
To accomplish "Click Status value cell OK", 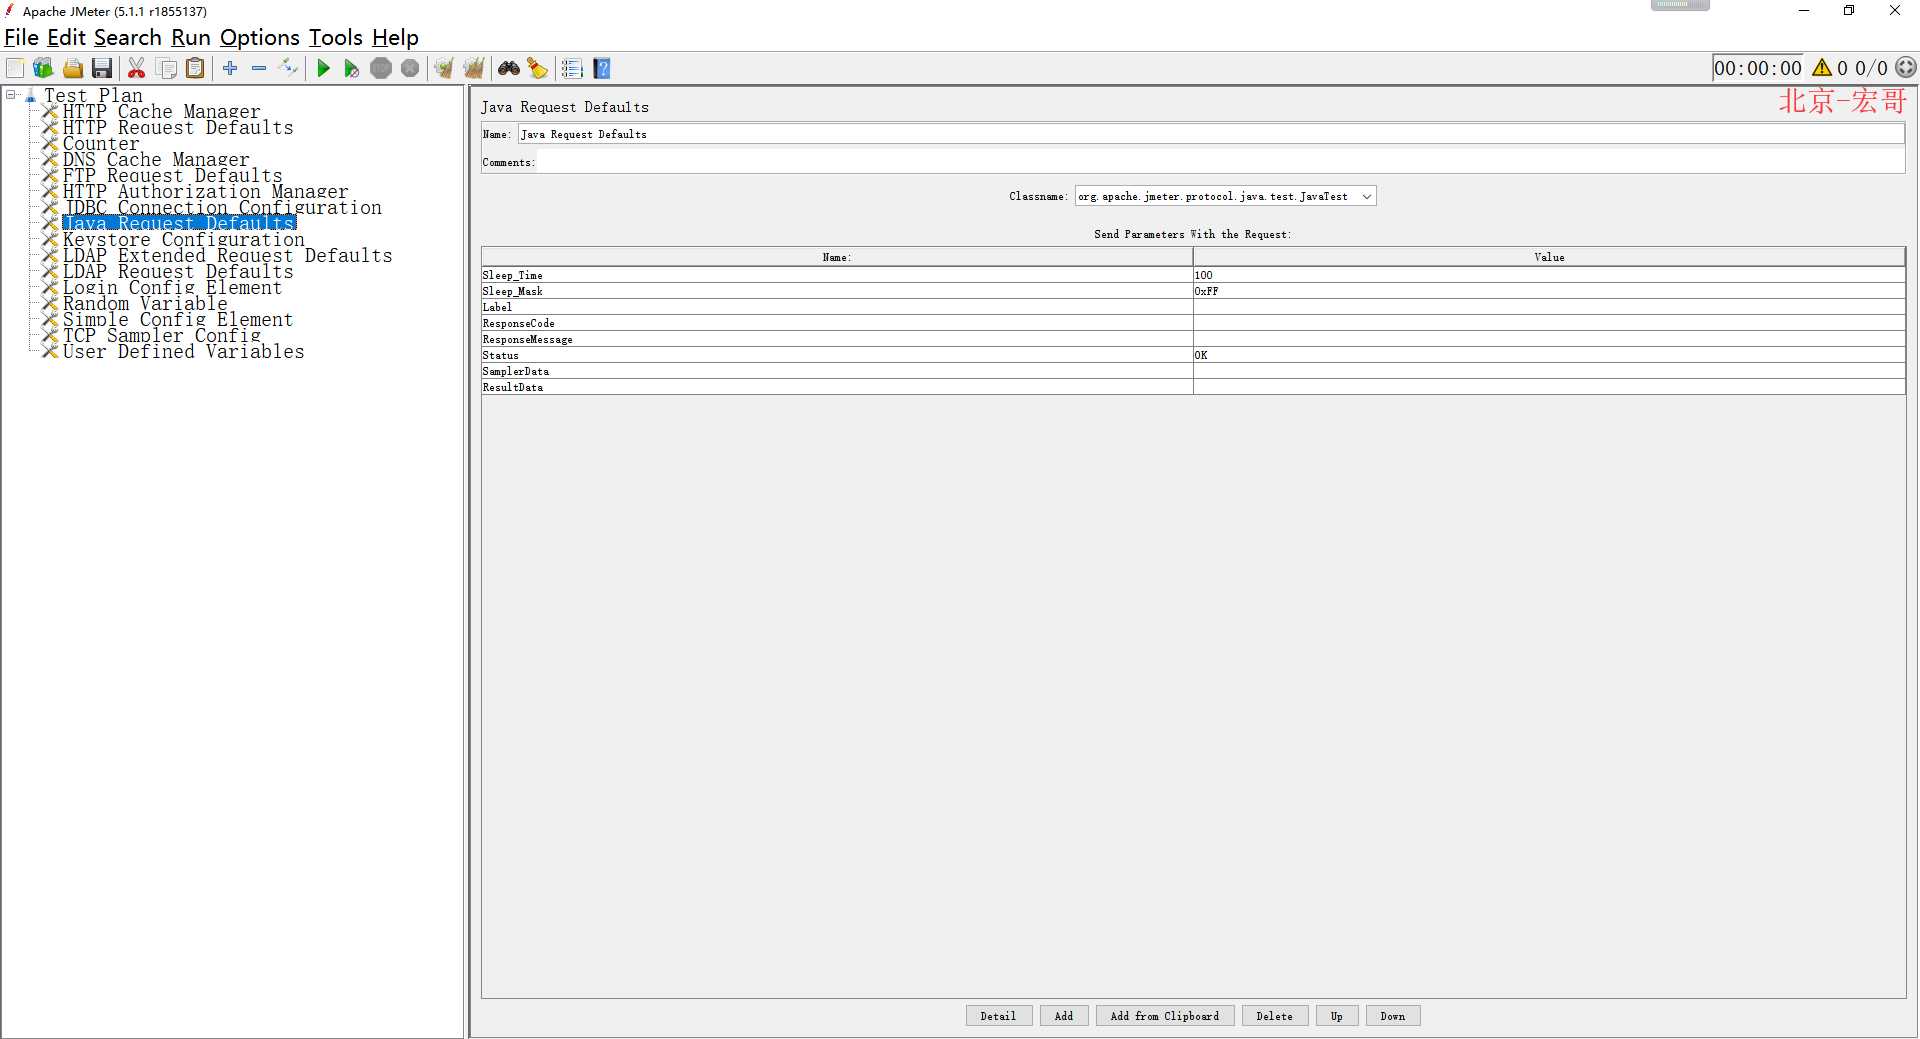I will pyautogui.click(x=1549, y=355).
